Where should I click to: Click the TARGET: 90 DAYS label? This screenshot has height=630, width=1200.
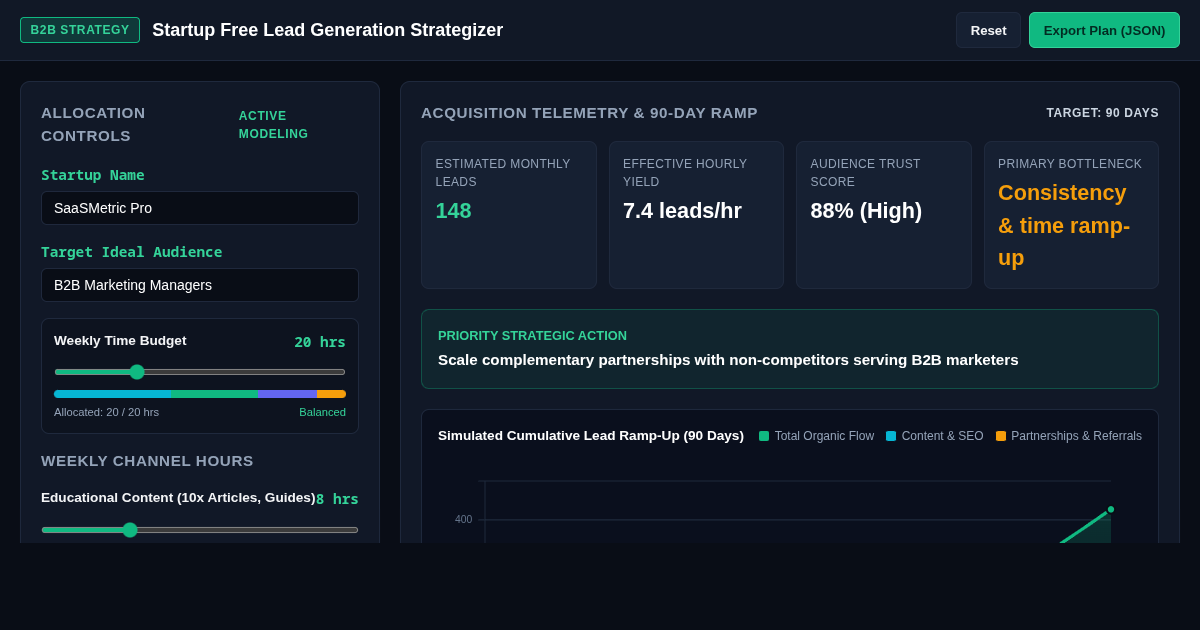coord(1102,113)
